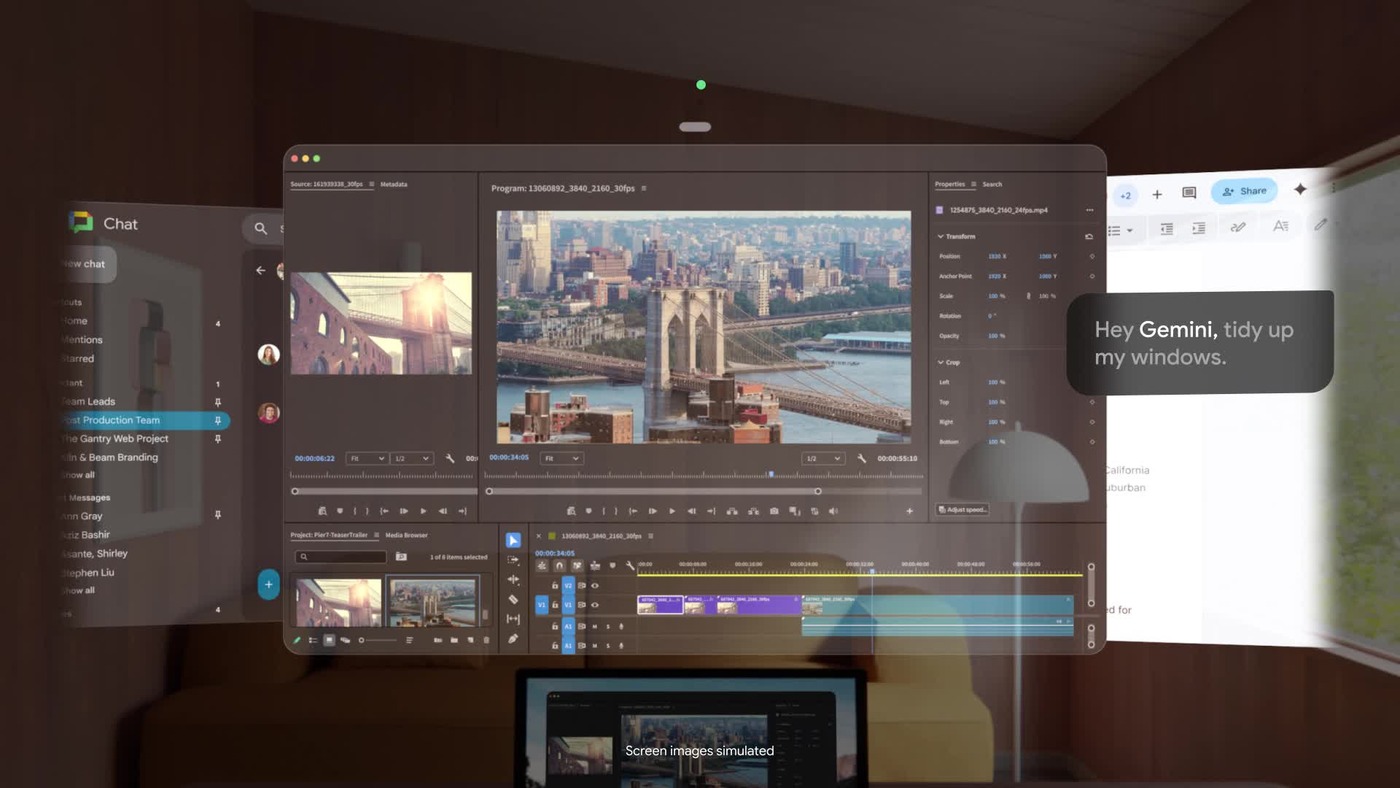1400x788 pixels.
Task: Activate the Slip tool
Action: [513, 619]
